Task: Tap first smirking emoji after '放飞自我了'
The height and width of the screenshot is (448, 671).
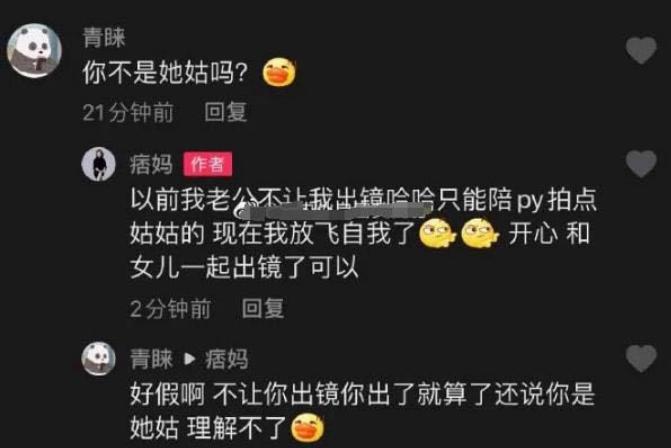Action: [x=437, y=234]
